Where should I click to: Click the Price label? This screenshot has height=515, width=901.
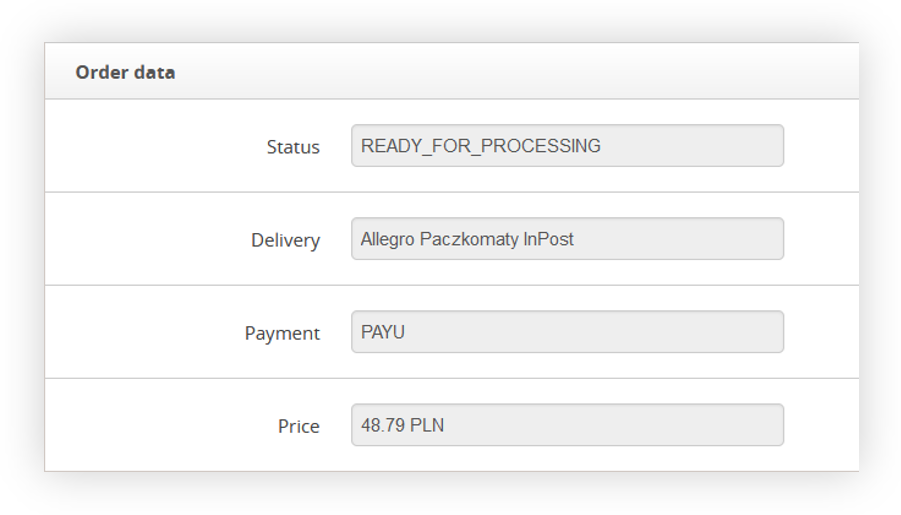pyautogui.click(x=298, y=426)
